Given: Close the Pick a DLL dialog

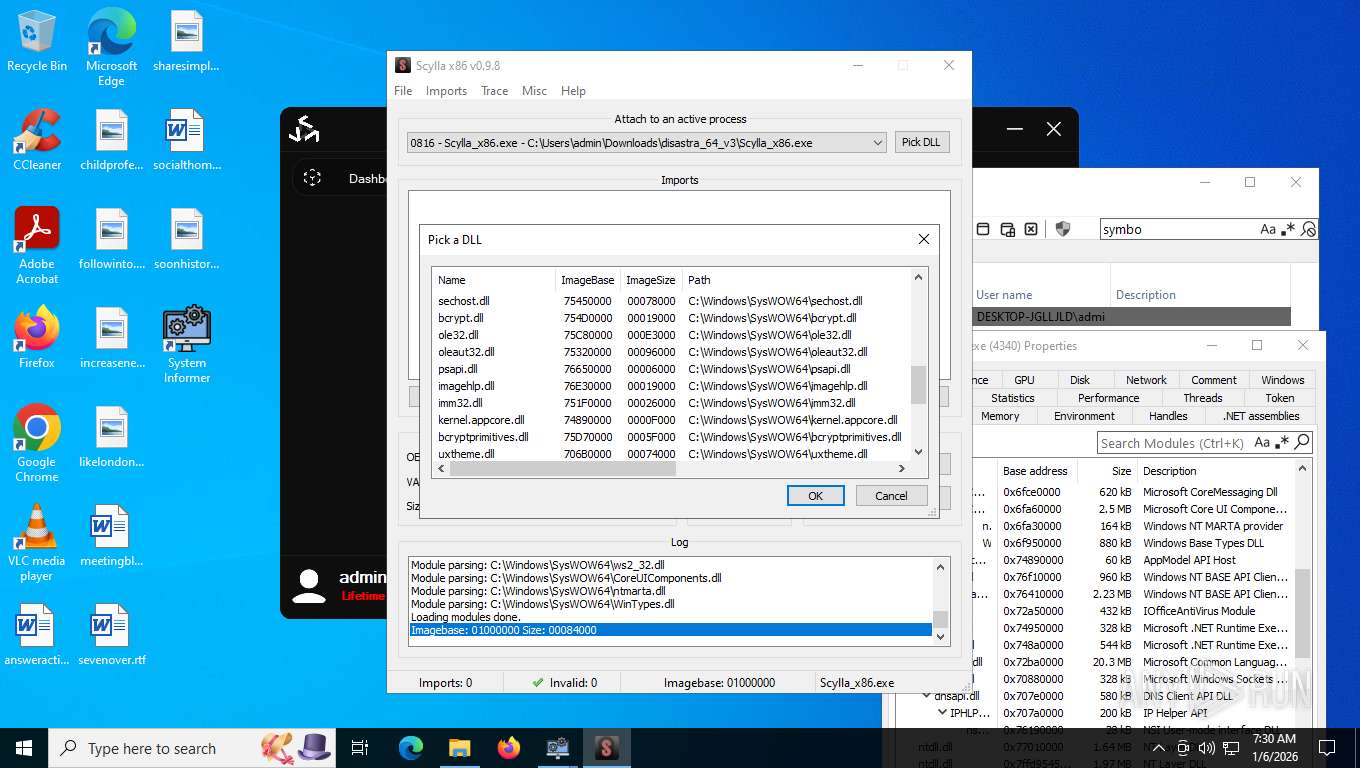Looking at the screenshot, I should (923, 239).
